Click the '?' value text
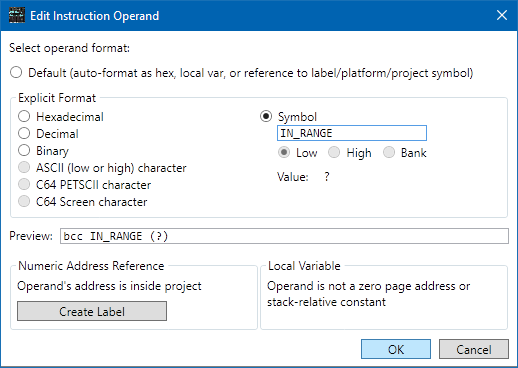The image size is (518, 368). coord(327,177)
